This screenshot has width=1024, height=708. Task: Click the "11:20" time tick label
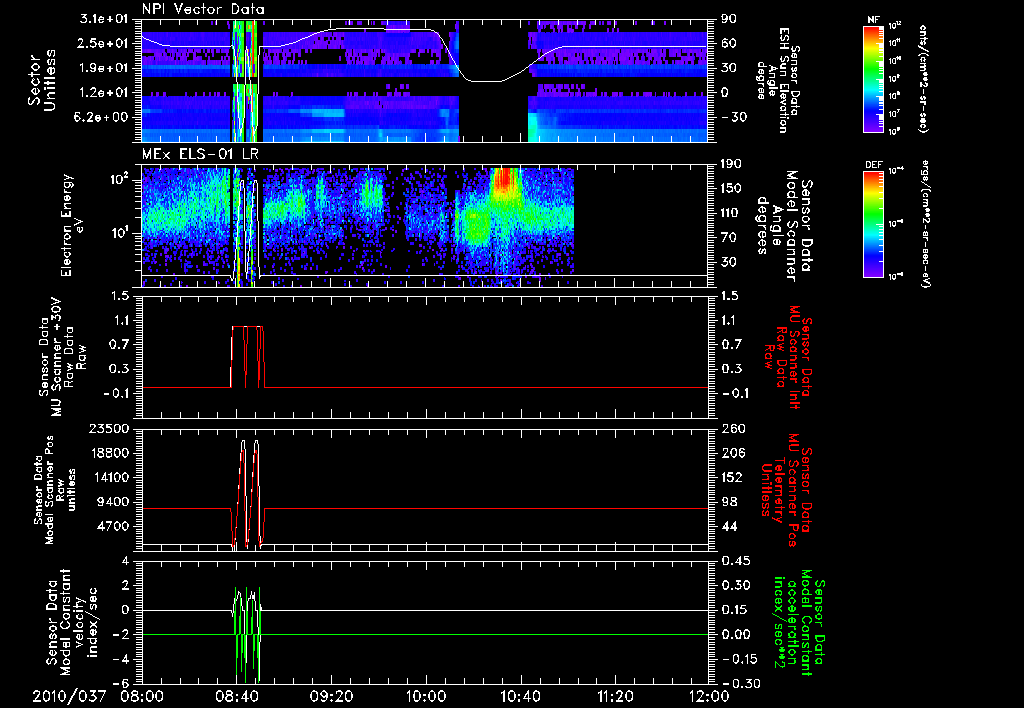615,696
